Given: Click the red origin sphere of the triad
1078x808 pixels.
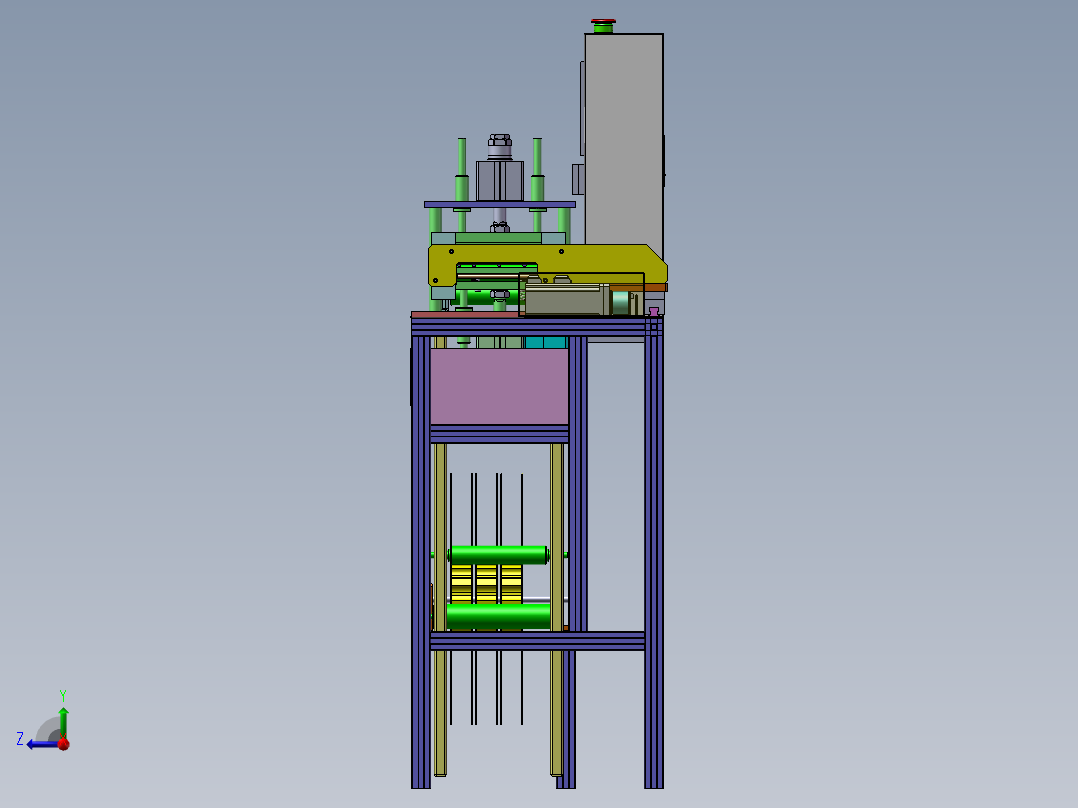Looking at the screenshot, I should (63, 744).
